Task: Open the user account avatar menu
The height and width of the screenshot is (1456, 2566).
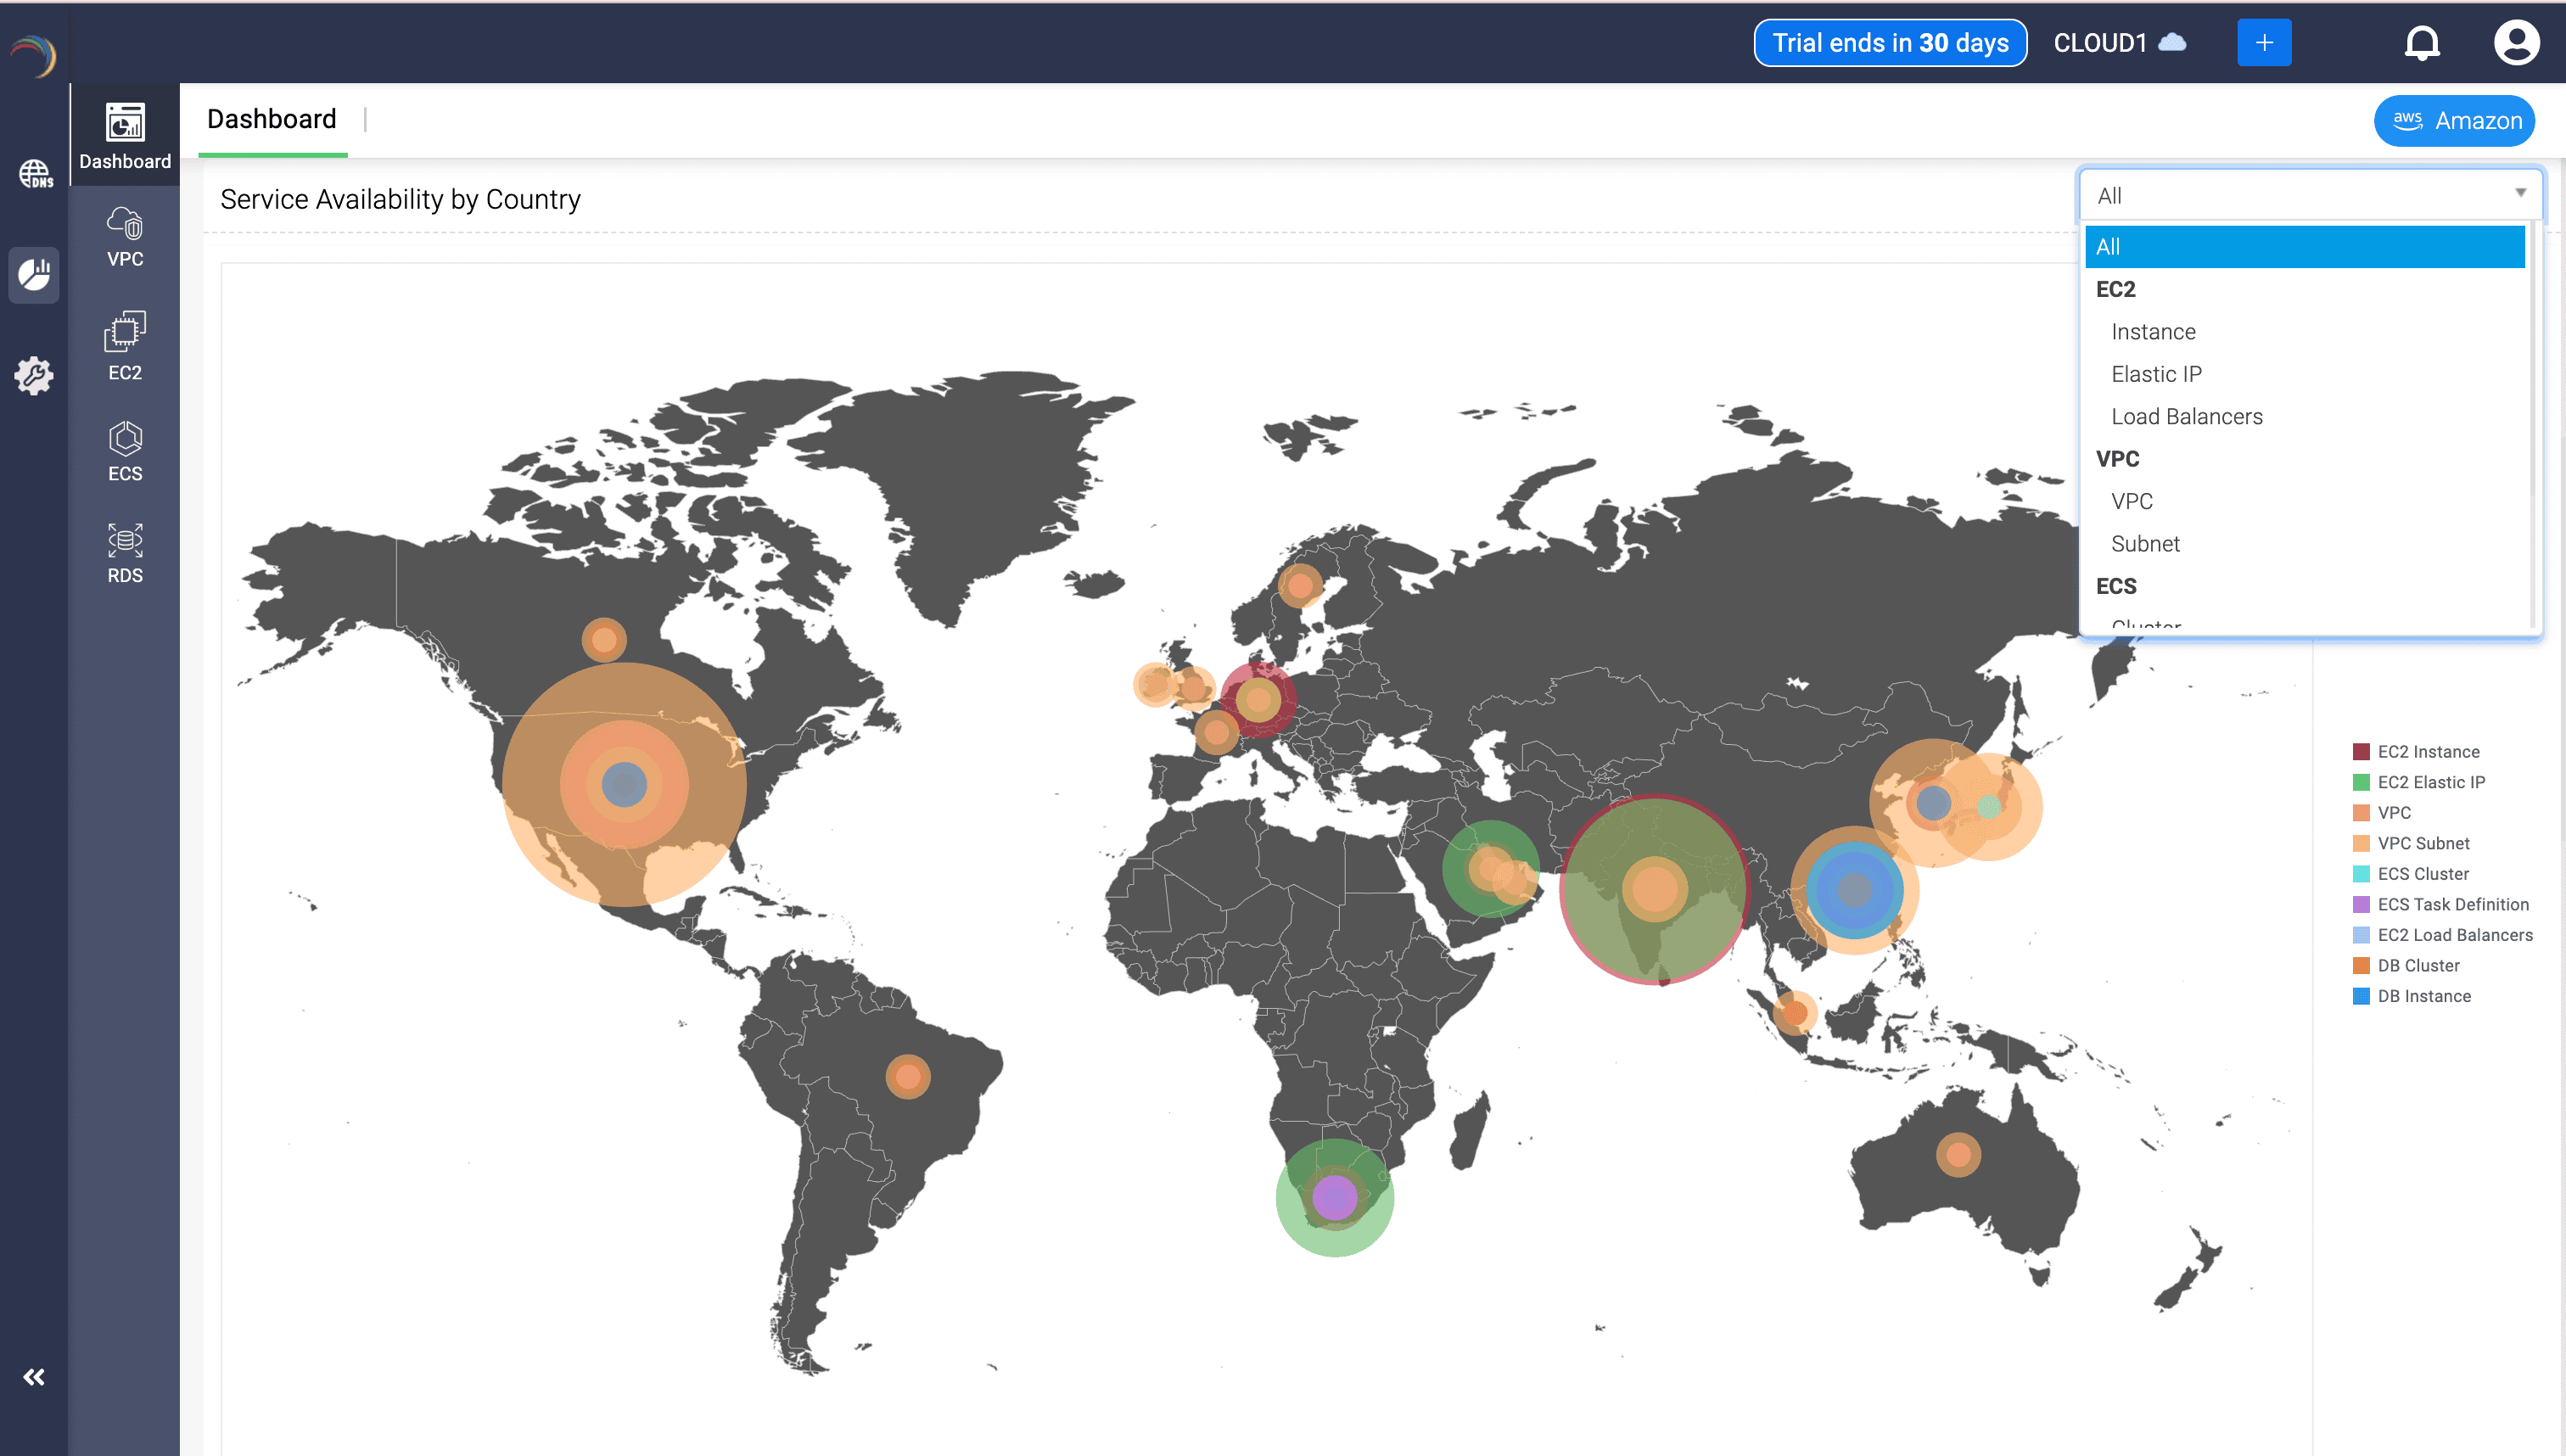Action: coord(2516,42)
